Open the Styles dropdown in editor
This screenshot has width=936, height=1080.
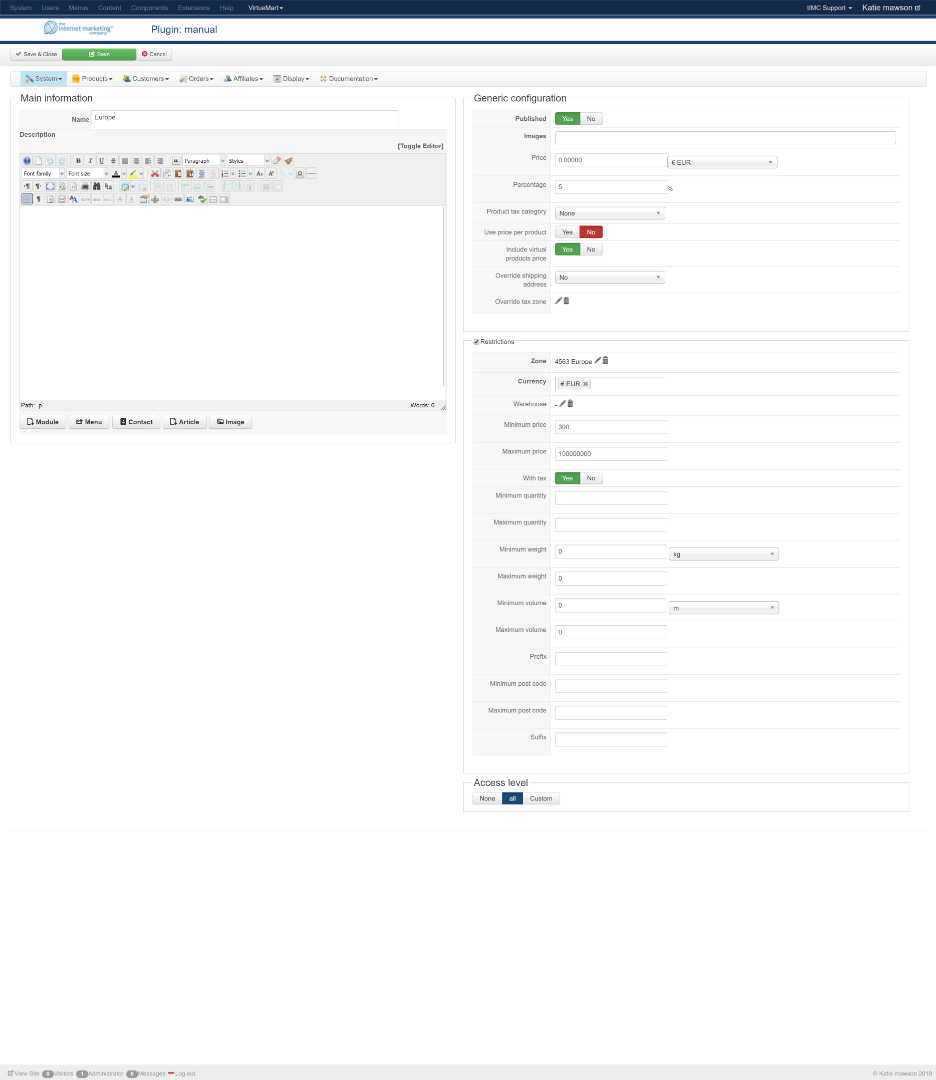tap(248, 160)
